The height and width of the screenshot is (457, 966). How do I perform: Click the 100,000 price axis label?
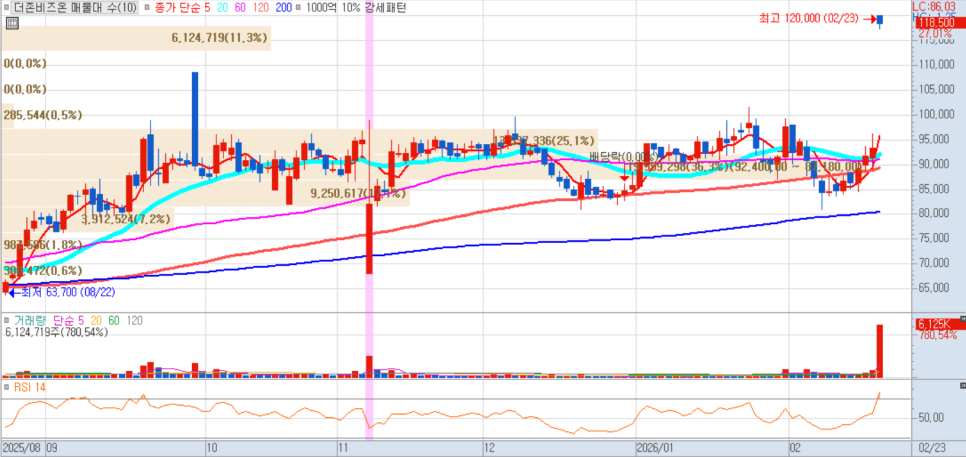point(936,115)
